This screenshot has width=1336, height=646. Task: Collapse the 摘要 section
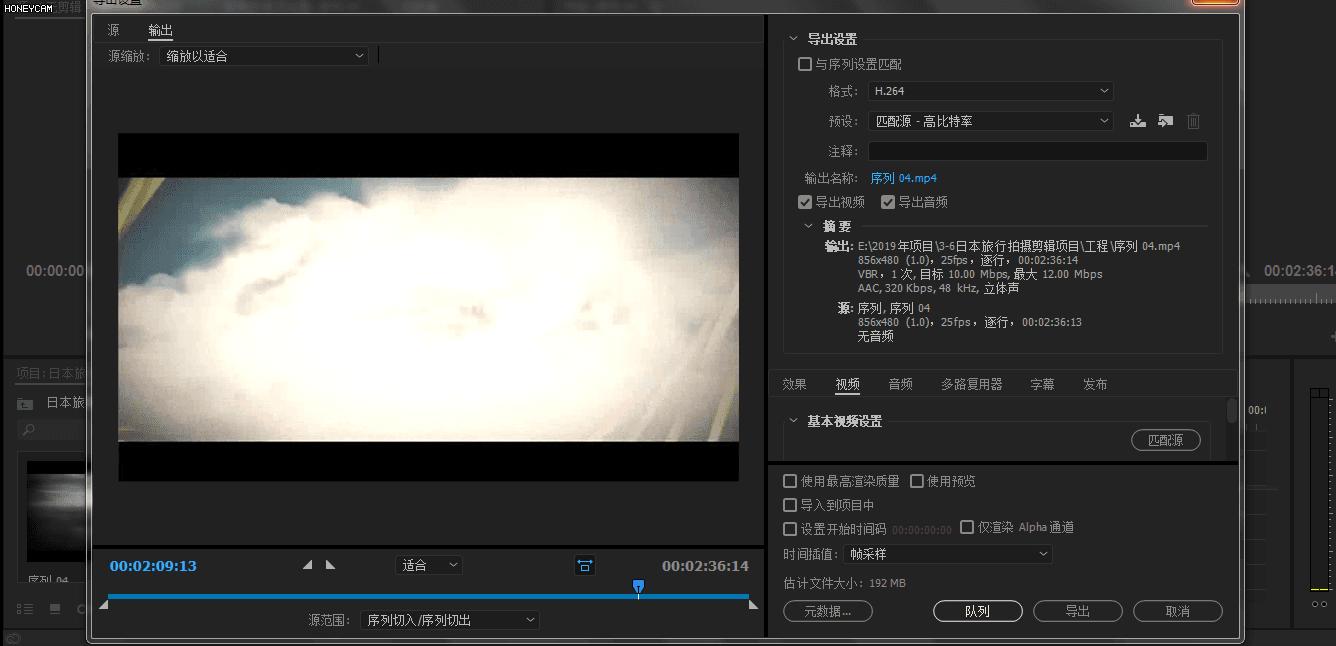point(809,226)
